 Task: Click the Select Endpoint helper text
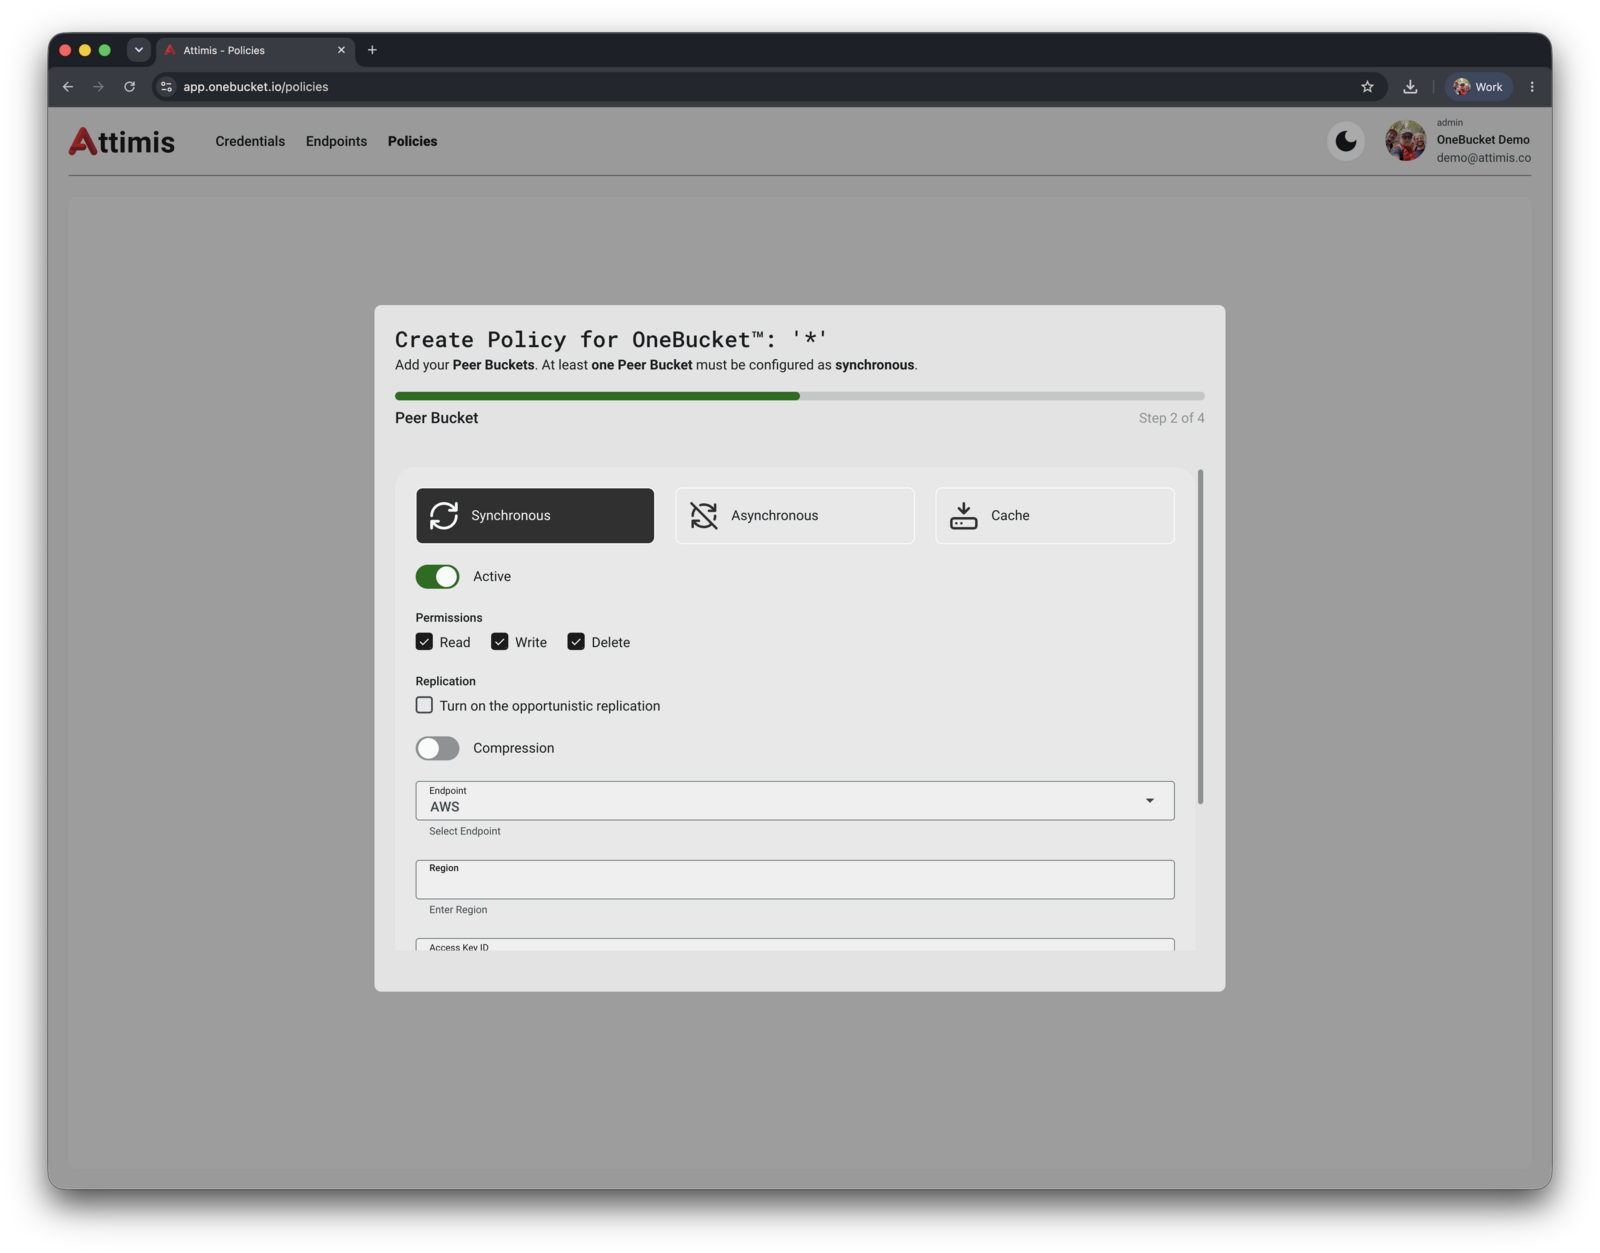tap(465, 831)
